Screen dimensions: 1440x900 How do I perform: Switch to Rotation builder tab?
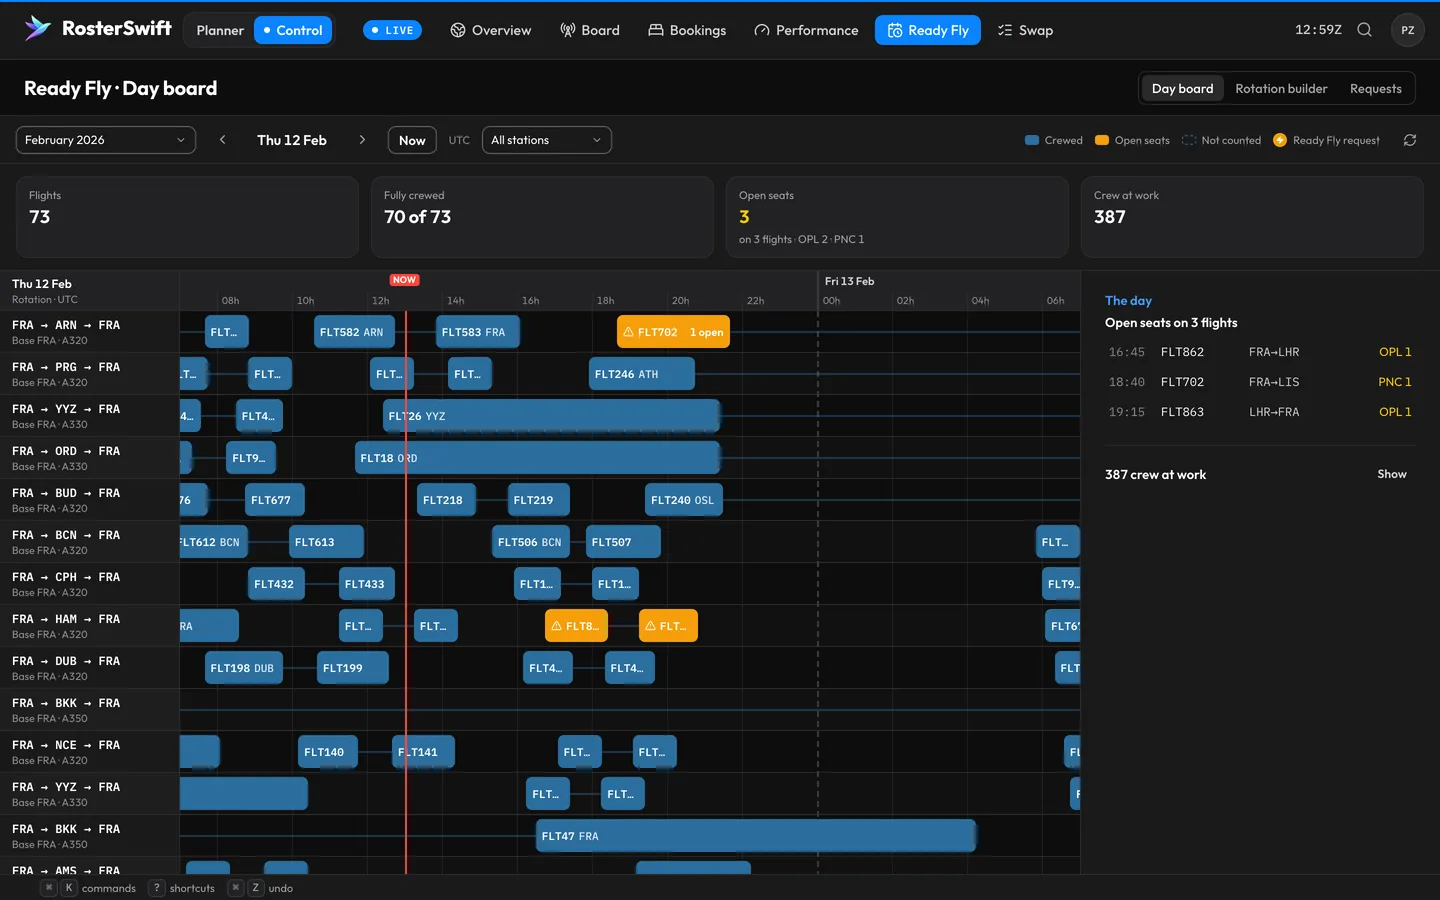tap(1281, 88)
